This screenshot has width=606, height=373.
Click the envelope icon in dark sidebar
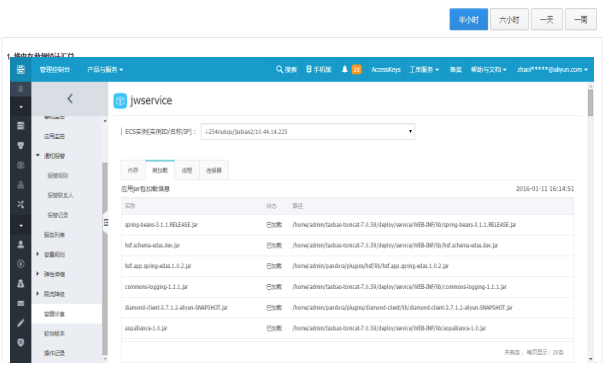21,303
